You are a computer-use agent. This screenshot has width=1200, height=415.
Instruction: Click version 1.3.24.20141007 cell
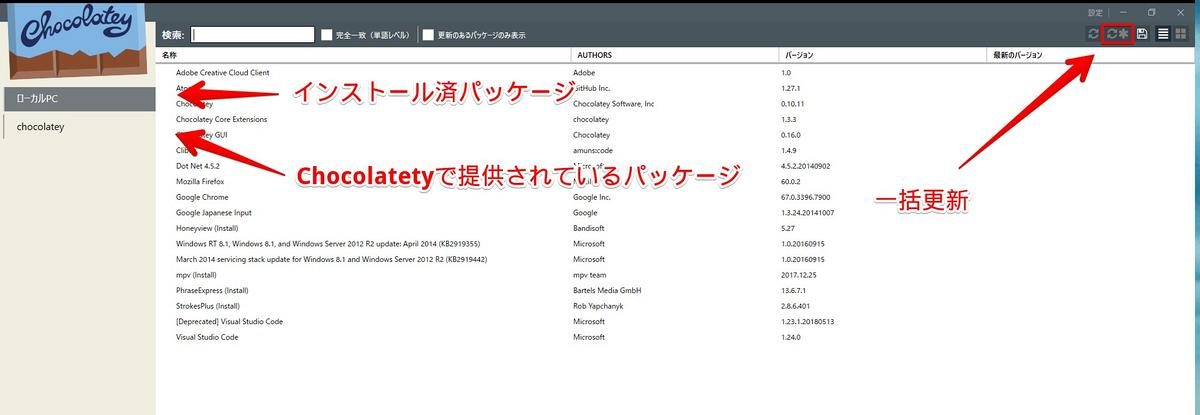tap(810, 213)
